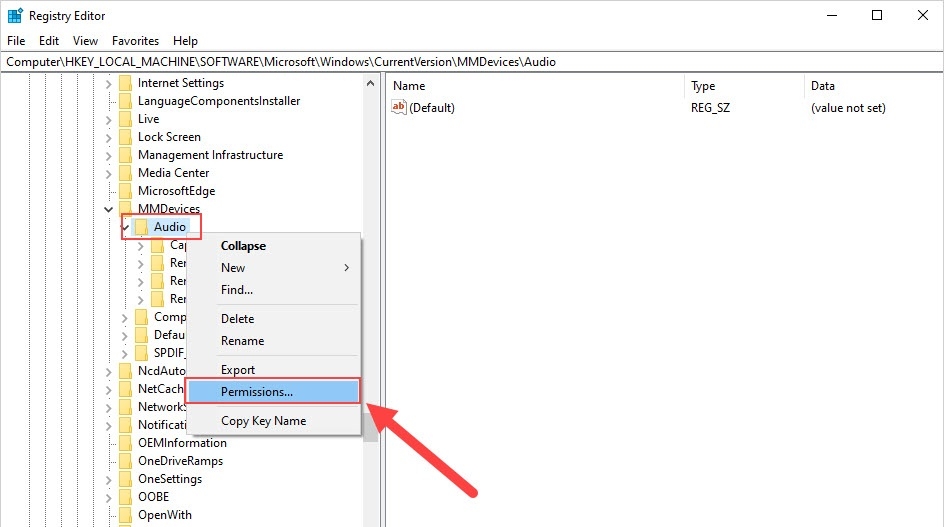
Task: Click the Registry Editor app icon in title bar
Action: point(14,15)
